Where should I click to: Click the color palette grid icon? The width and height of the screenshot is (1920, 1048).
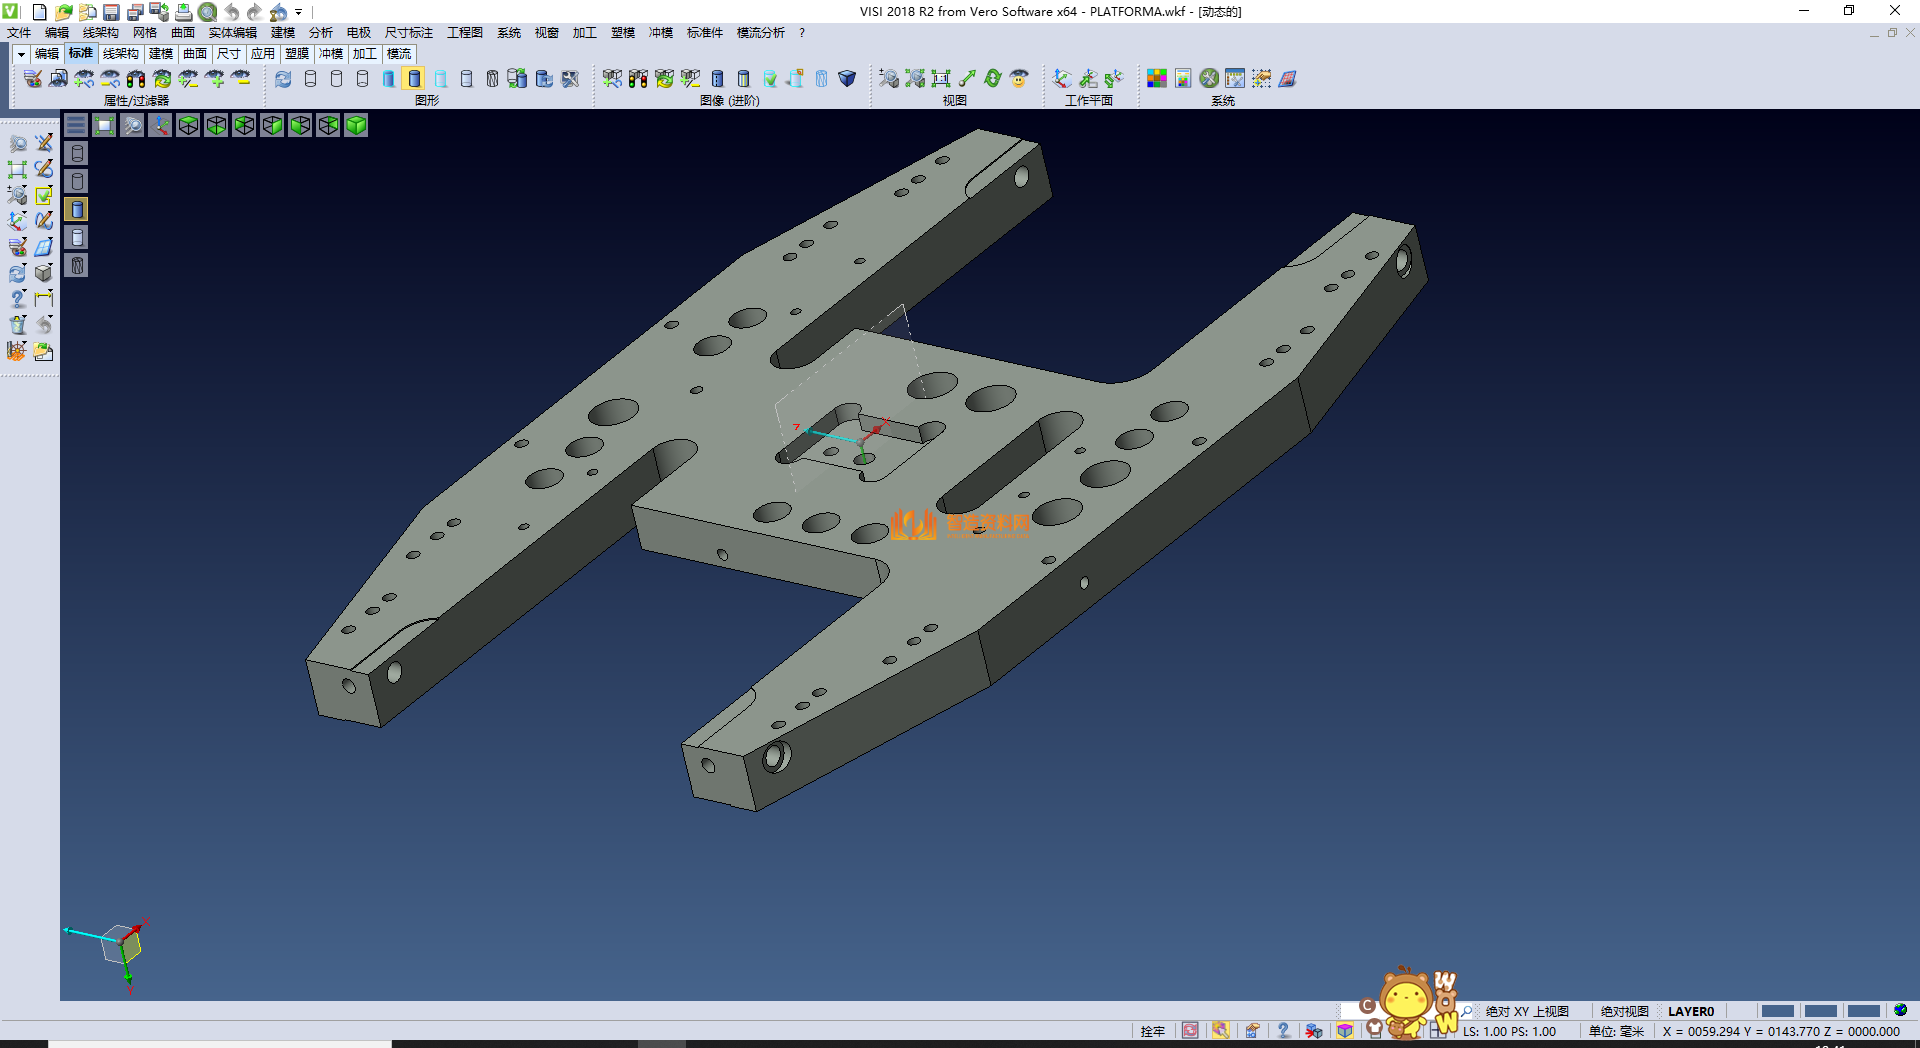click(1157, 79)
